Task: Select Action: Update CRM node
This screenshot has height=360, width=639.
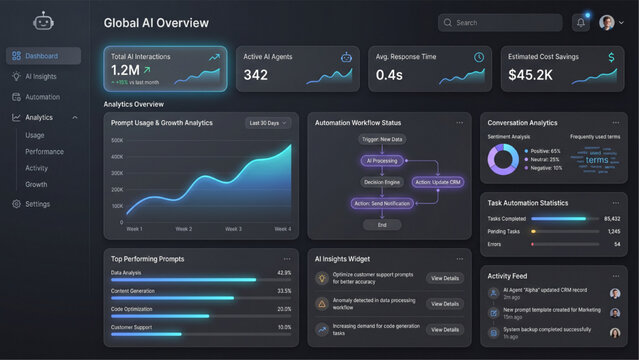Action: pos(438,182)
